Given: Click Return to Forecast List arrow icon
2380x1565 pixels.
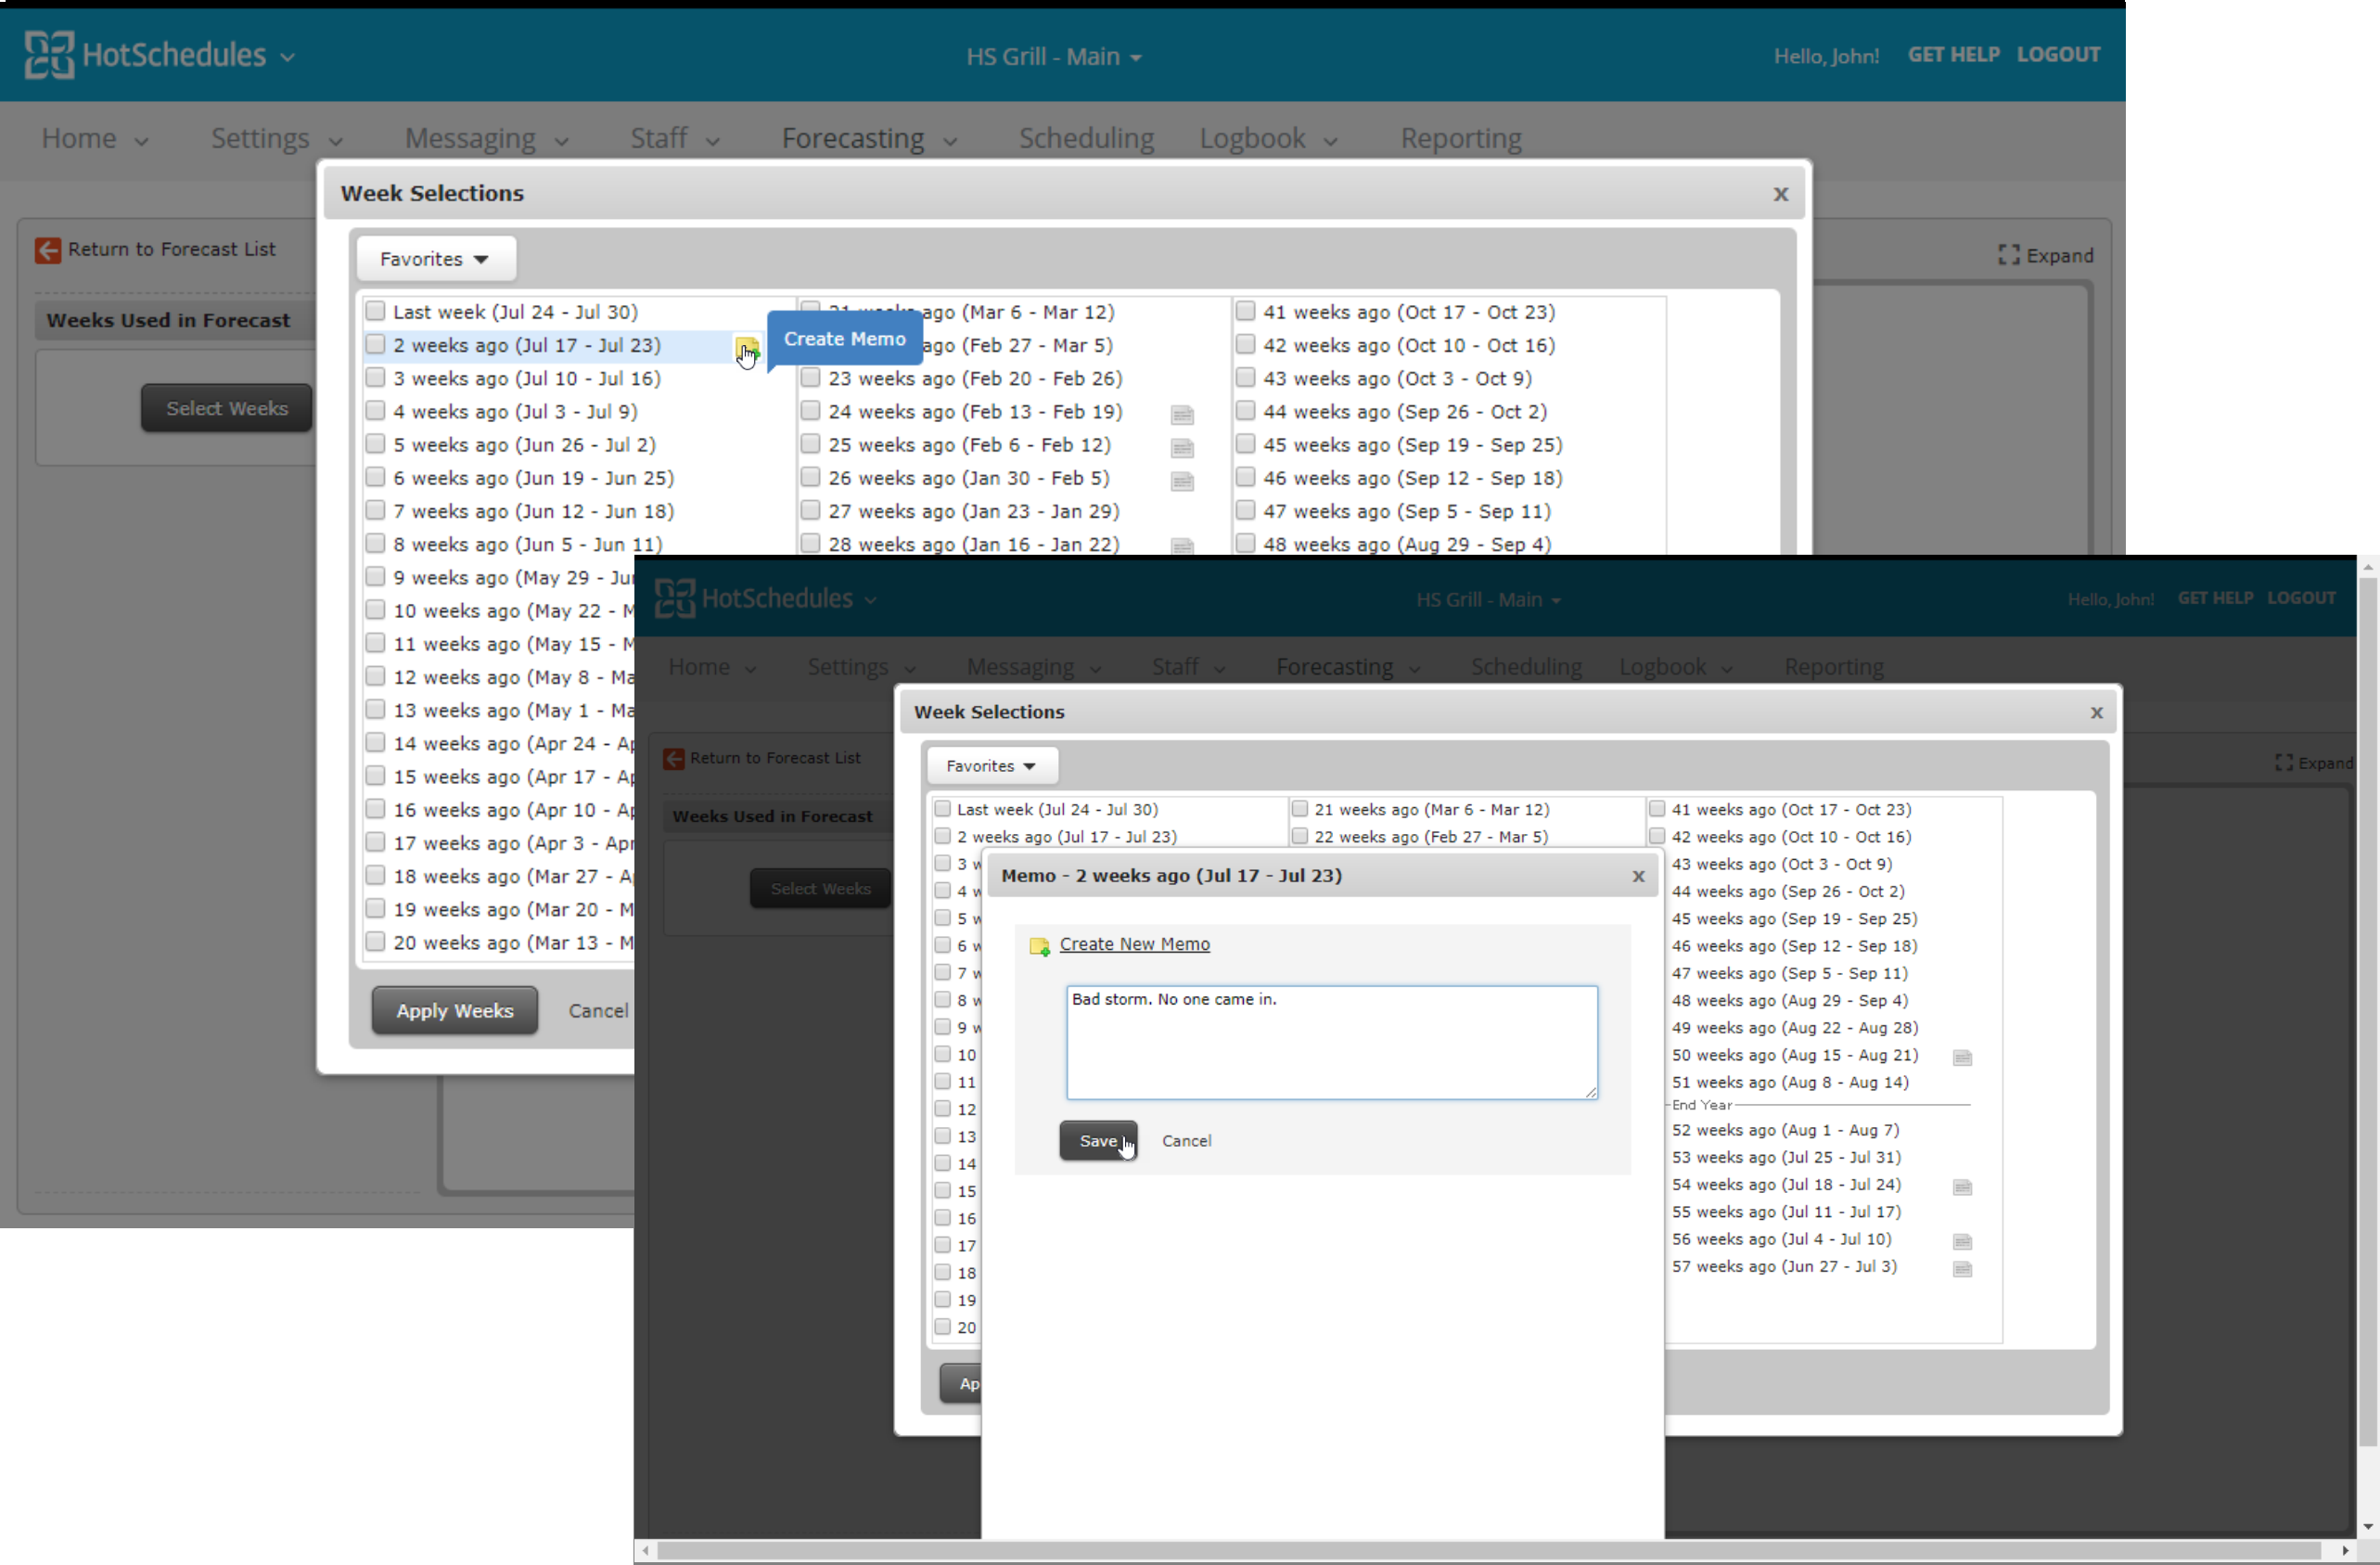Looking at the screenshot, I should pos(47,250).
